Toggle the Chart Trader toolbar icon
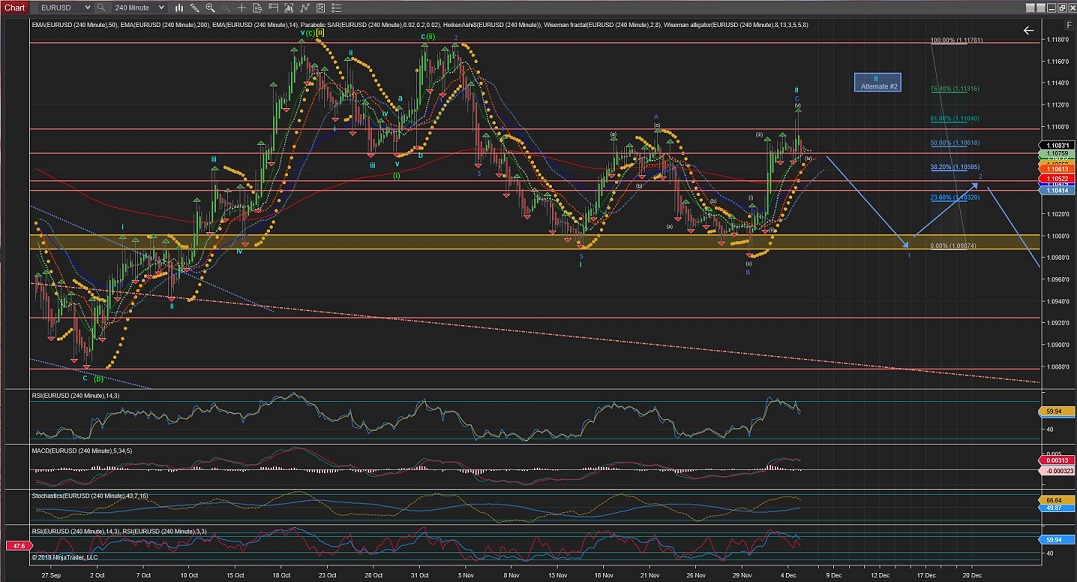This screenshot has height=582, width=1077. [x=273, y=8]
